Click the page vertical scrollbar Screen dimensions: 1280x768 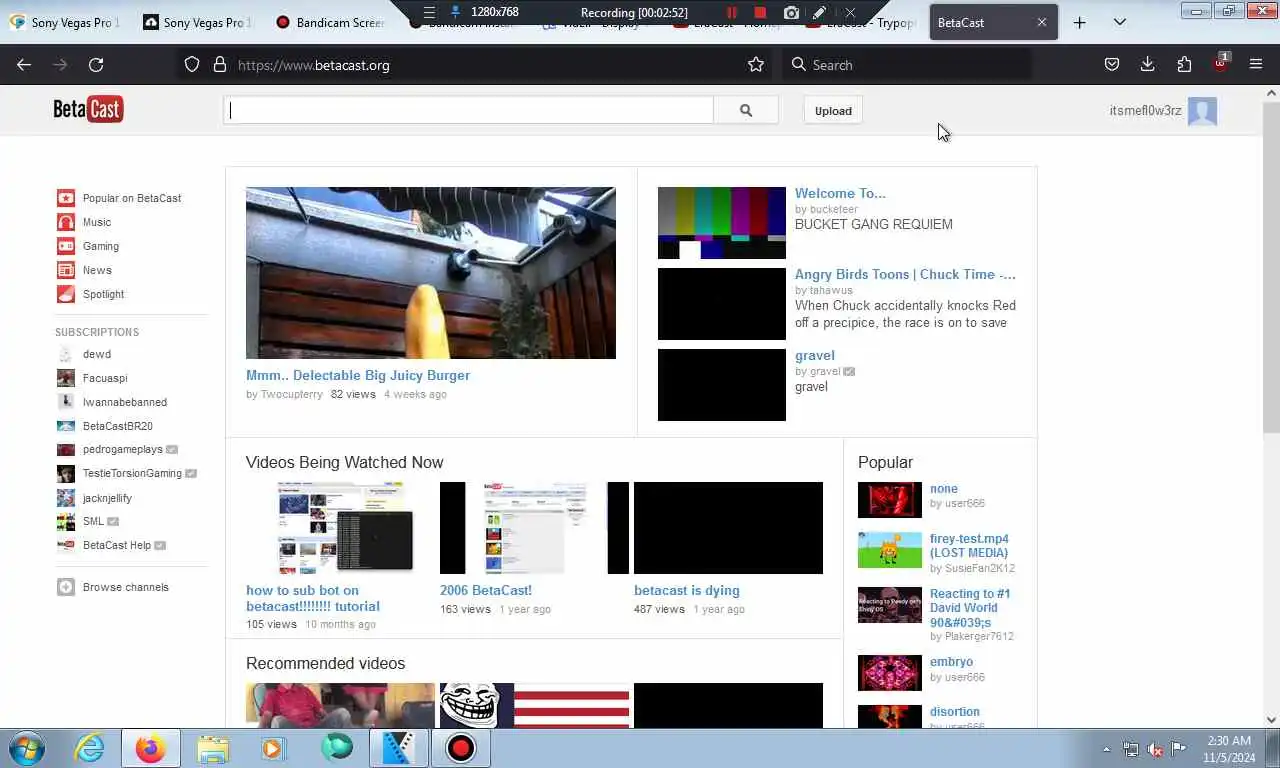(x=1271, y=268)
